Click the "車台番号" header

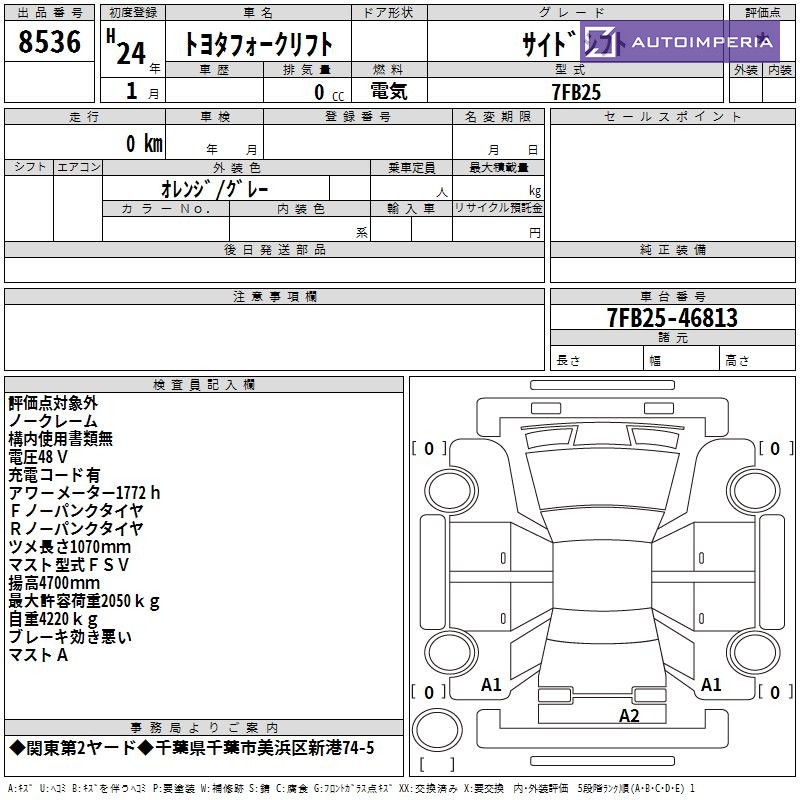tap(672, 296)
